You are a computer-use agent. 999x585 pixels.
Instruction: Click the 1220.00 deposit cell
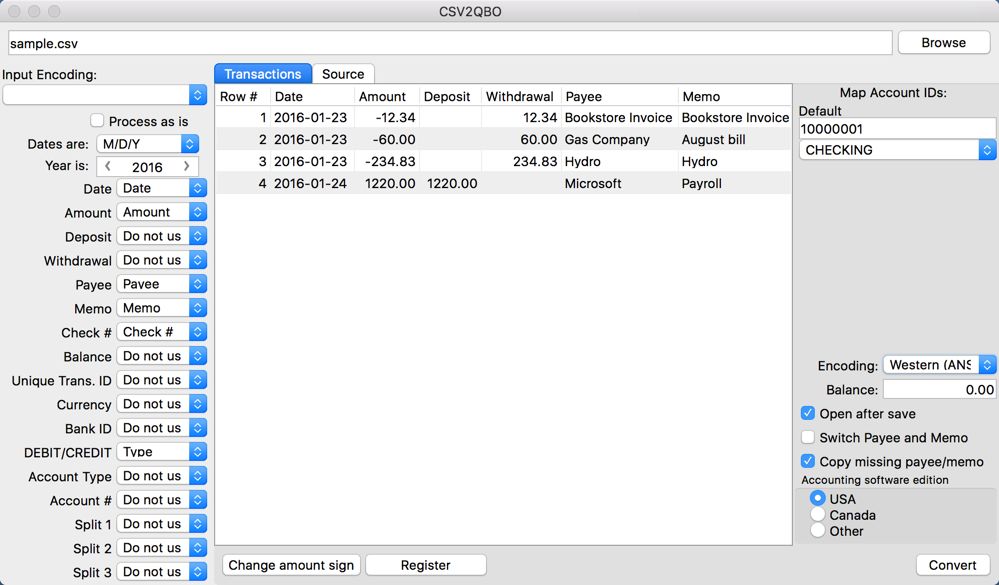pyautogui.click(x=450, y=184)
